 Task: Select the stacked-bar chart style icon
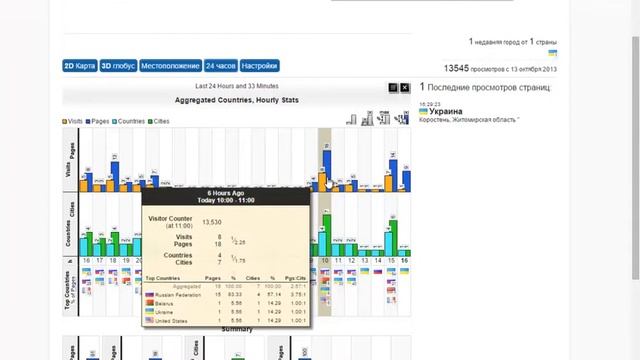367,118
